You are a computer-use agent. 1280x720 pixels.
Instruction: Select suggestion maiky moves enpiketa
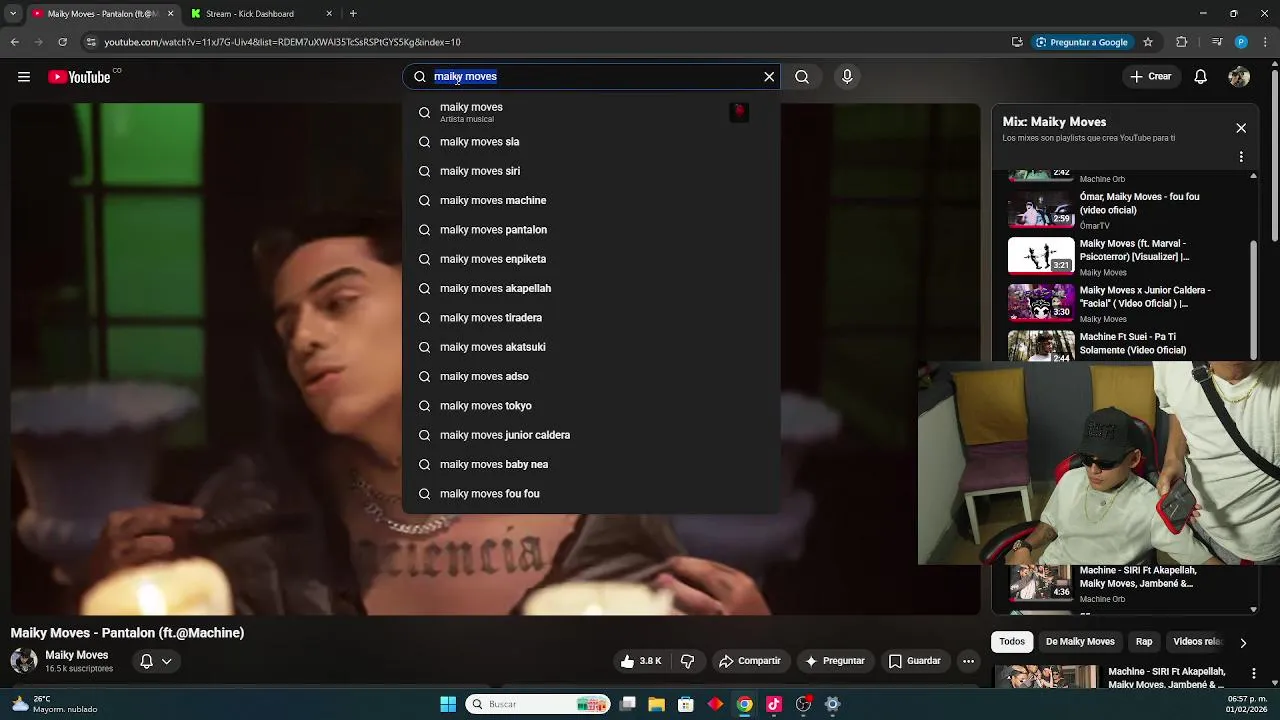[591, 259]
